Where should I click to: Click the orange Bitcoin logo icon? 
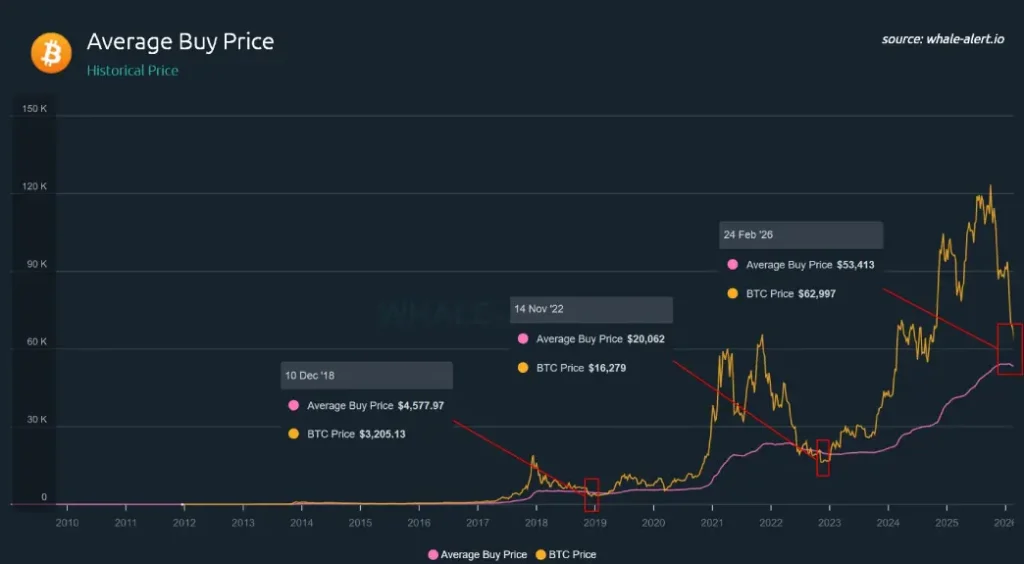[51, 52]
